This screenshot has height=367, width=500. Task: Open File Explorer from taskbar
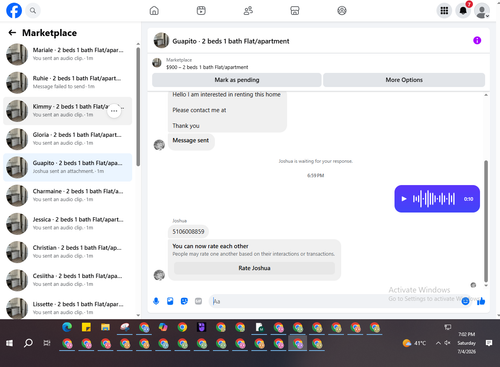tap(105, 328)
